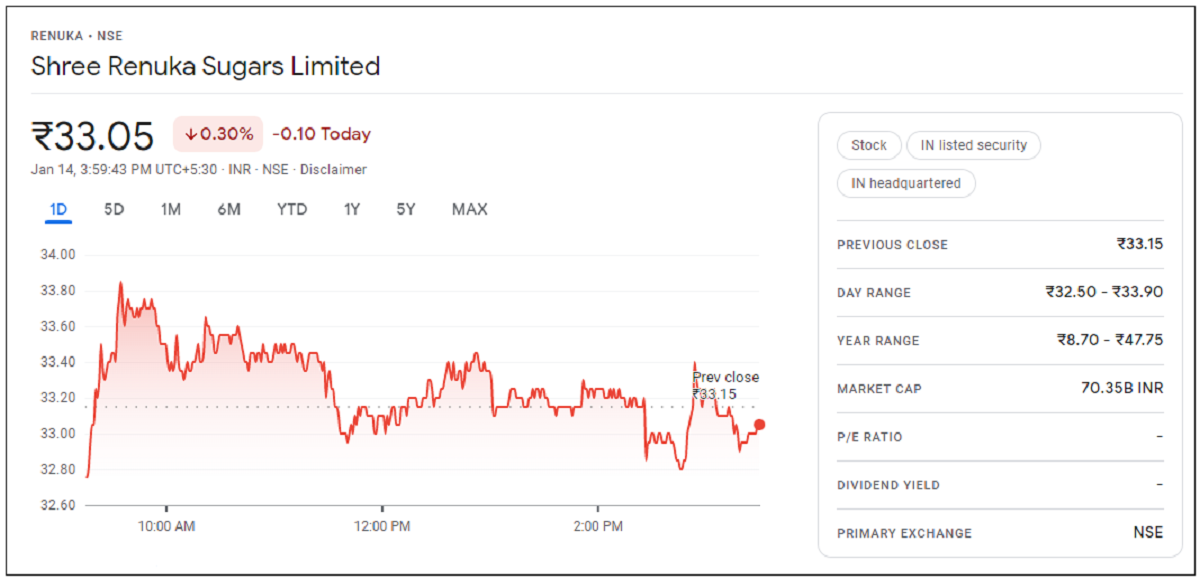The height and width of the screenshot is (580, 1200).
Task: Click the 2:00 PM axis label
Action: pyautogui.click(x=598, y=526)
